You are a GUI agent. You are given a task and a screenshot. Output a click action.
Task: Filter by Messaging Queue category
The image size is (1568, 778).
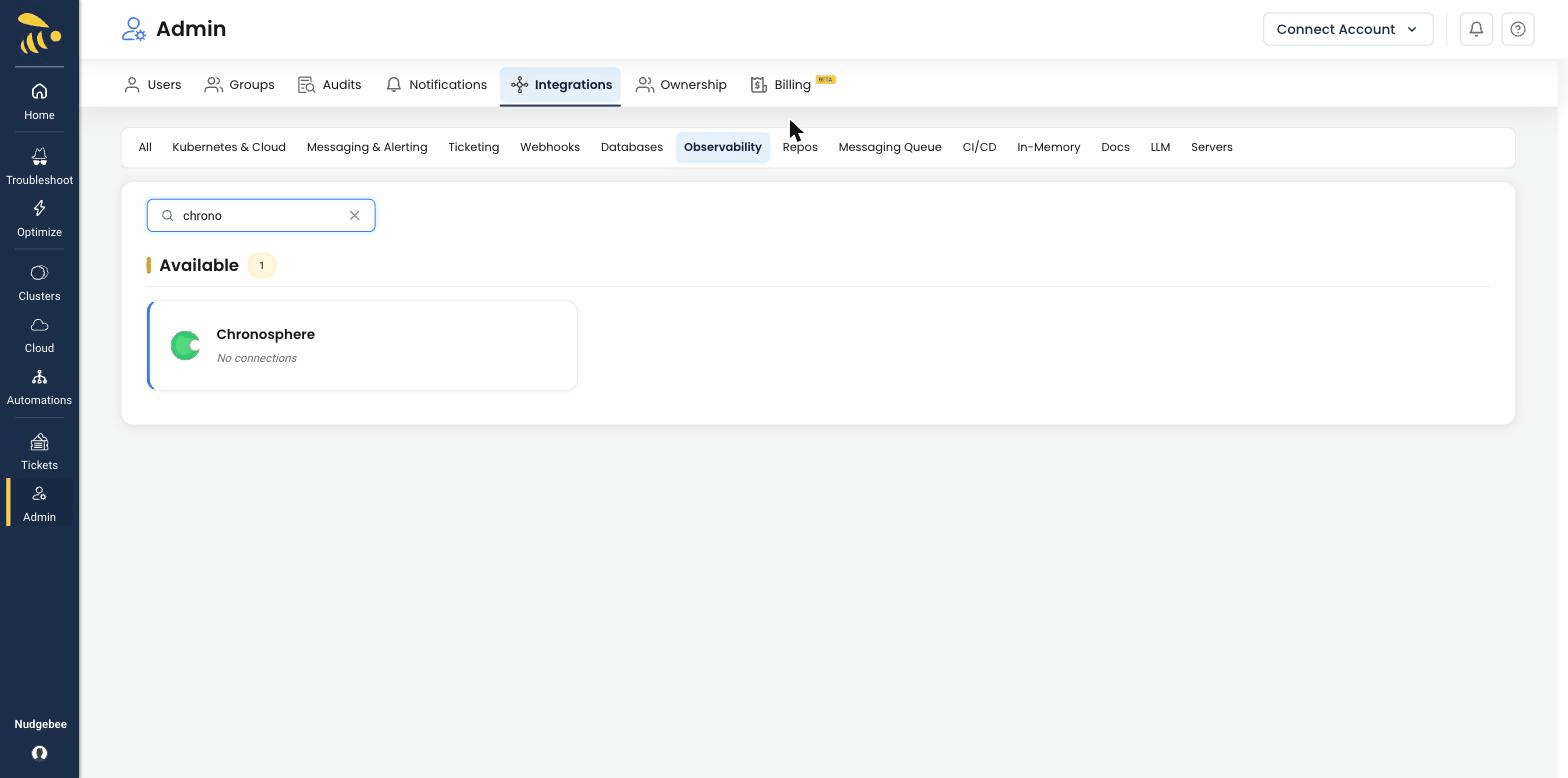[890, 147]
